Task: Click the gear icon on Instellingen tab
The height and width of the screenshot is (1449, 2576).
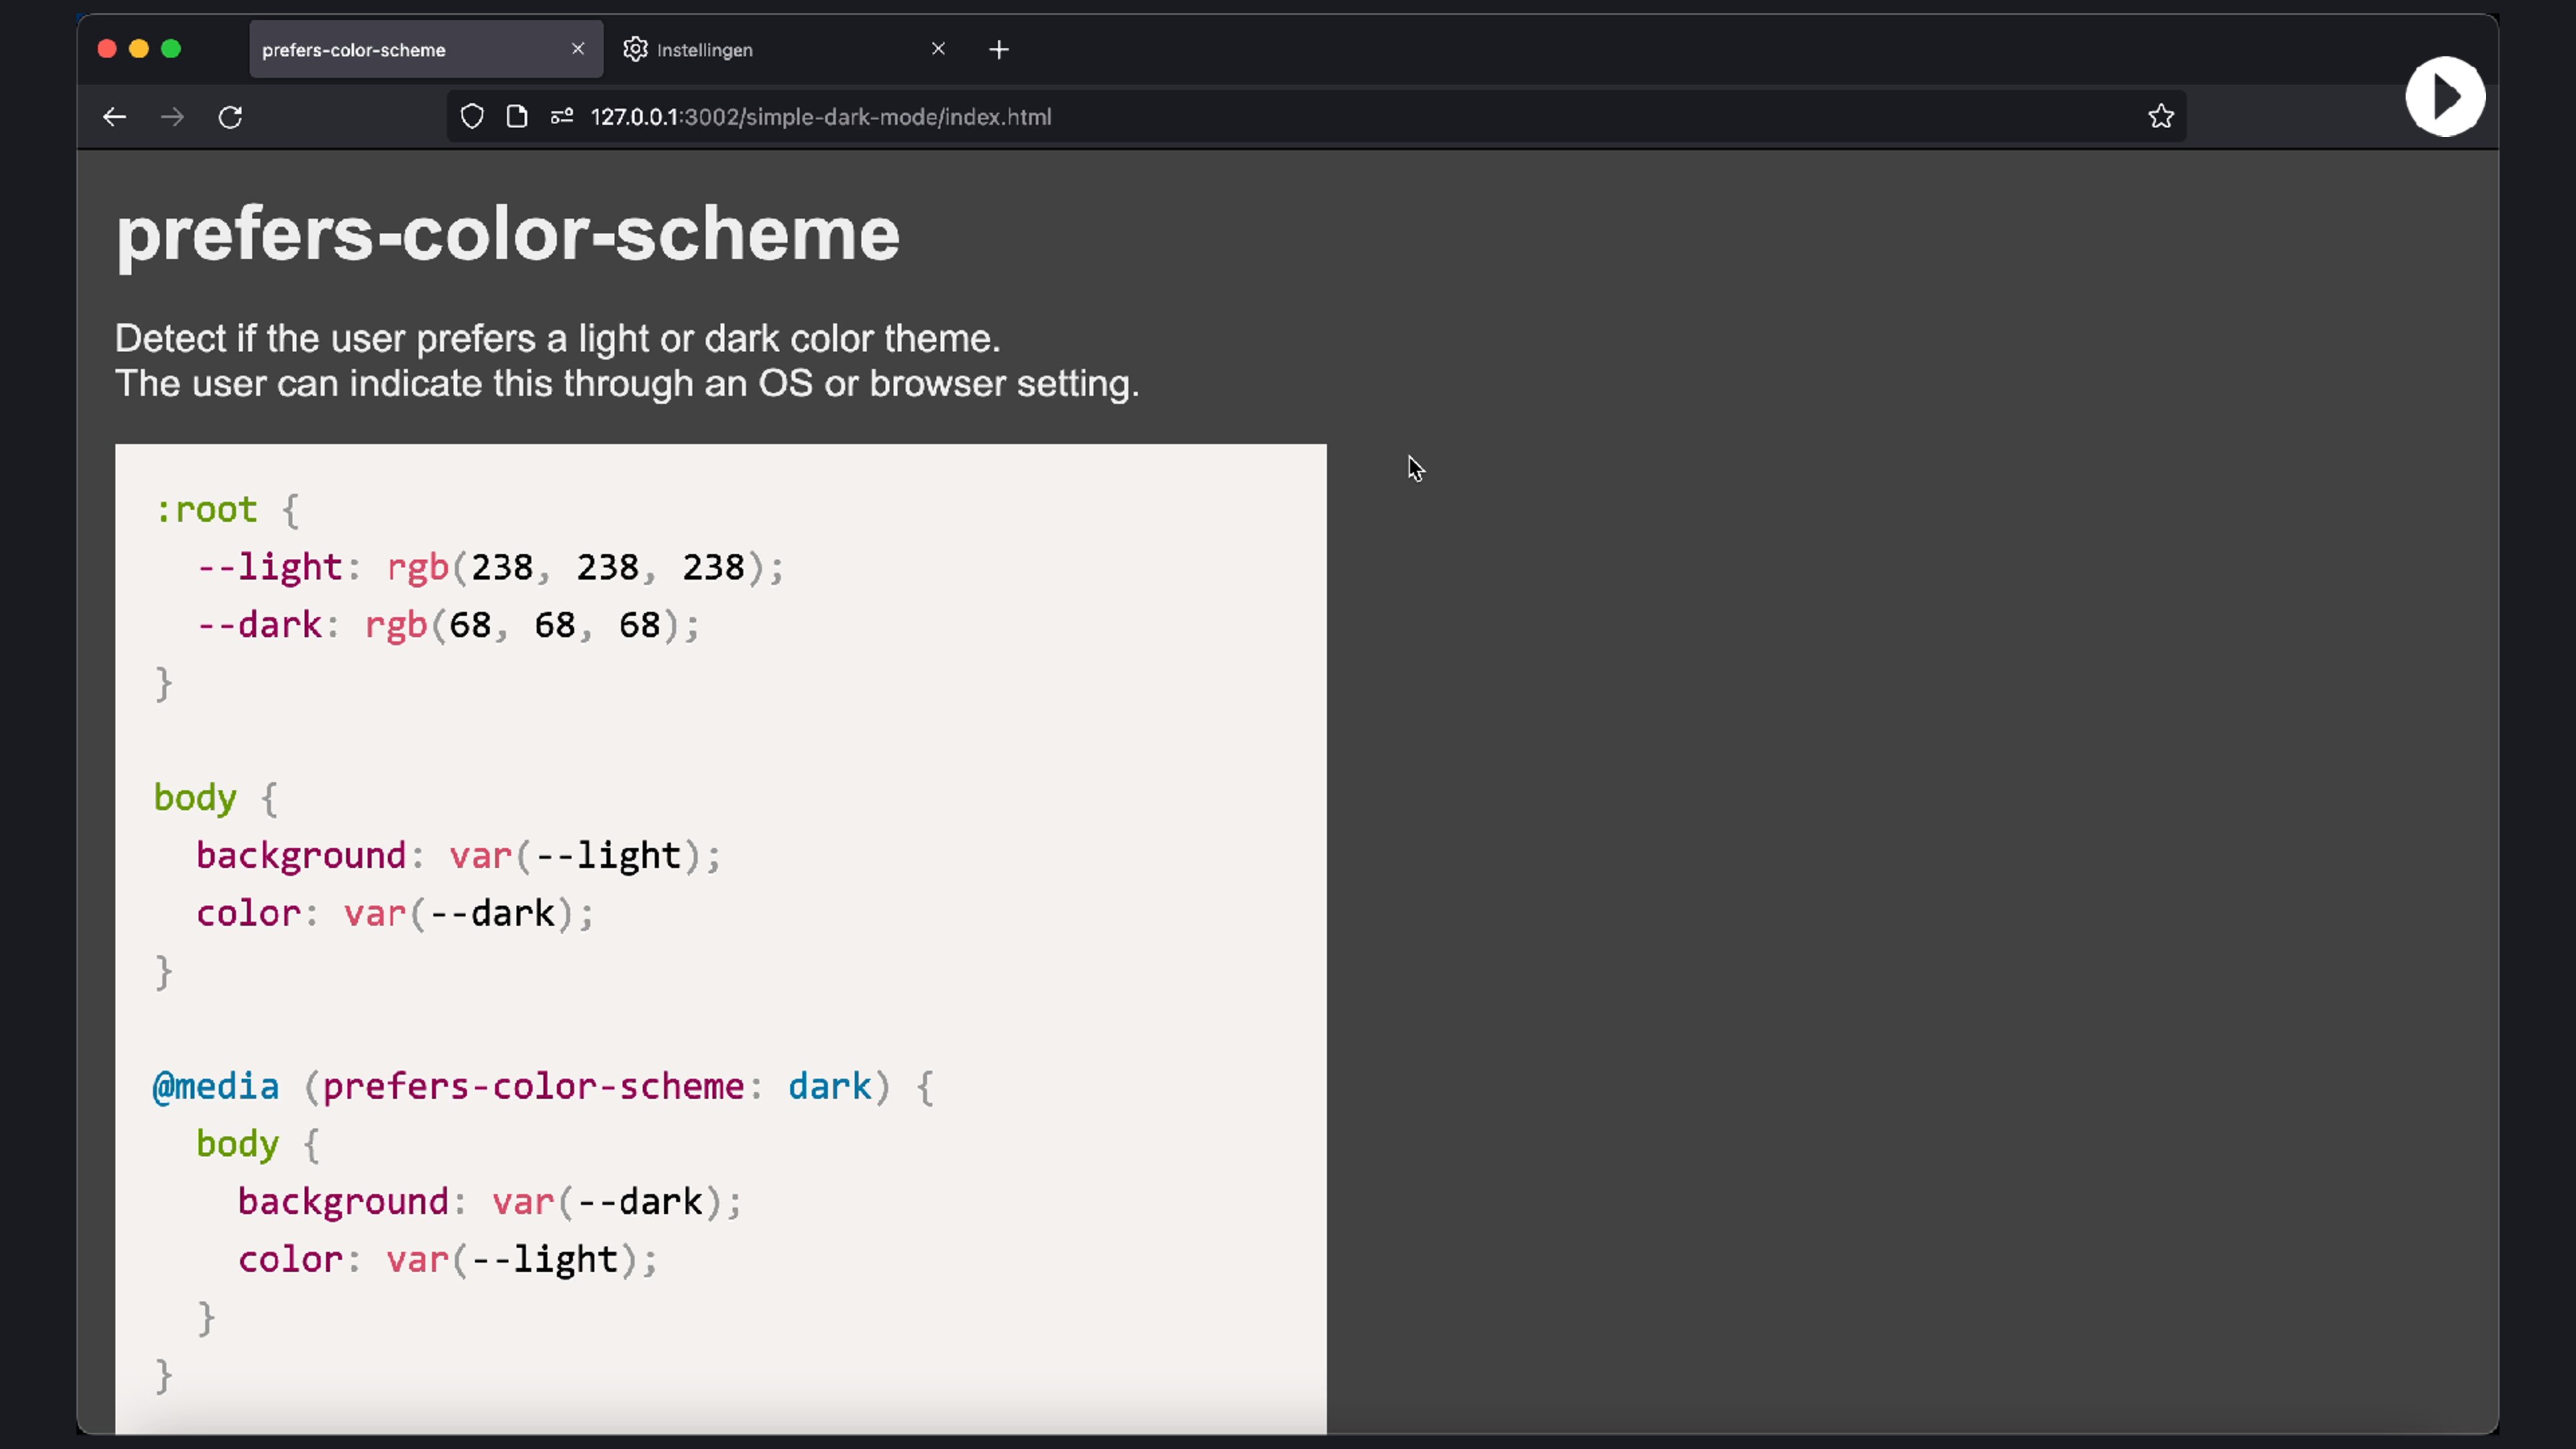Action: (635, 50)
